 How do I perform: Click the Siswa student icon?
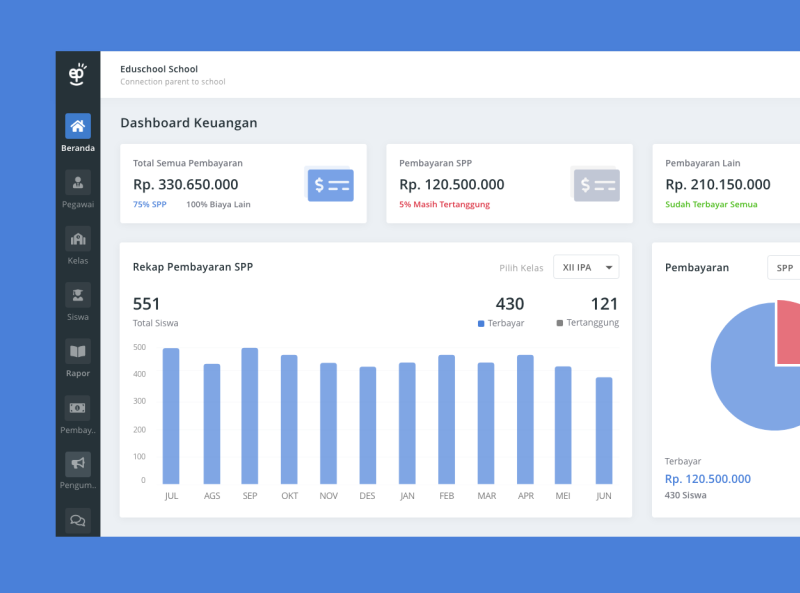pyautogui.click(x=78, y=295)
